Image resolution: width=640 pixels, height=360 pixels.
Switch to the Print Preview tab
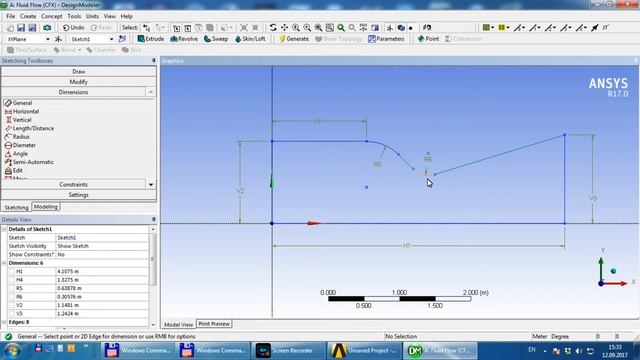tap(214, 324)
